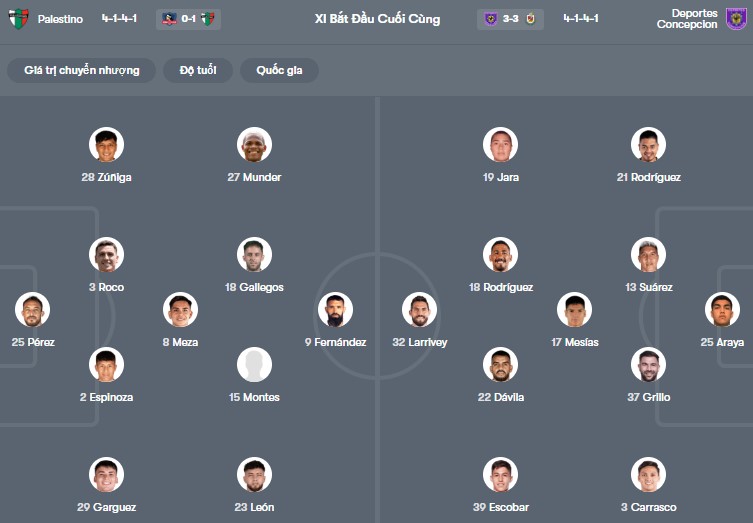Viewport: 753px width, 523px height.
Task: Click the 8 Meza player name
Action: coord(180,342)
